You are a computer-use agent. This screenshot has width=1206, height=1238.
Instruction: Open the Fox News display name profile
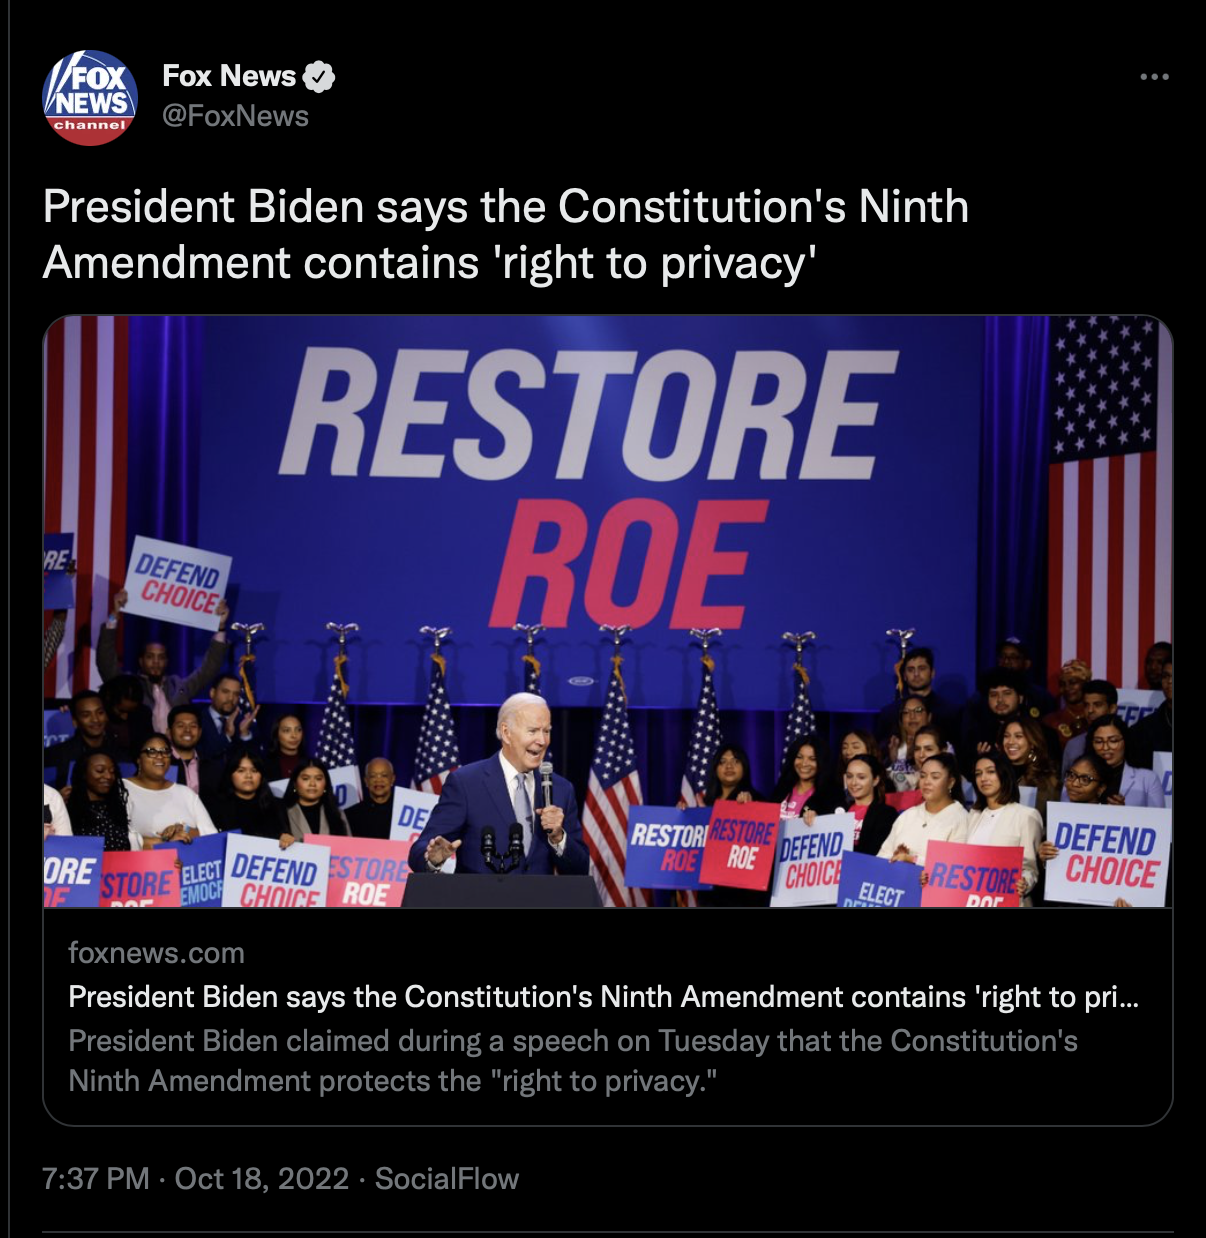click(229, 76)
